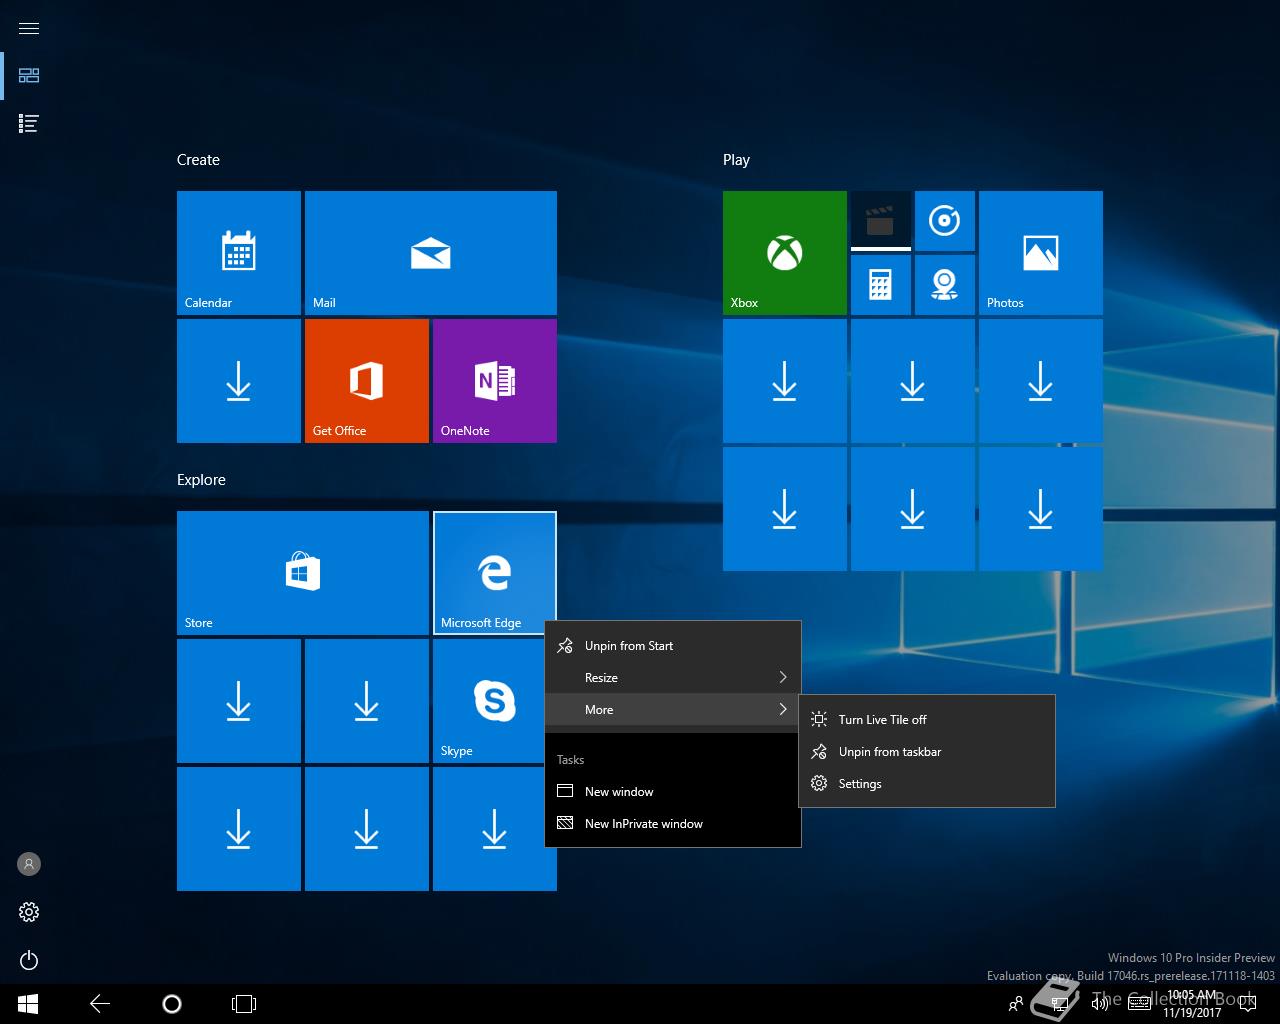Click the Microsoft Edge tile

[x=495, y=573]
